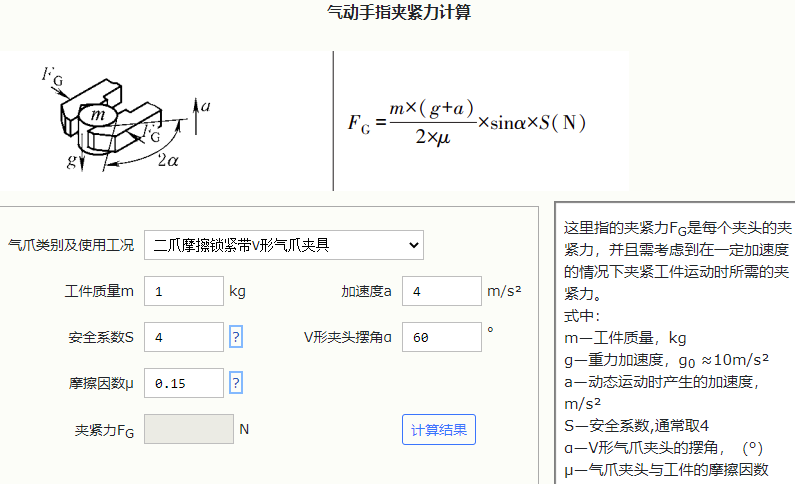795x484 pixels.
Task: Click the line m—工件质量, kg
Action: coord(625,338)
